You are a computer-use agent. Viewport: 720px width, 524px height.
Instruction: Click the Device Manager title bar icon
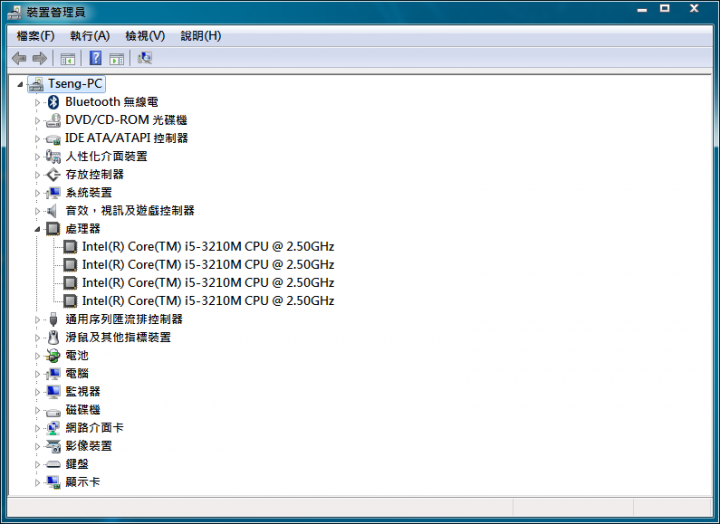point(15,12)
